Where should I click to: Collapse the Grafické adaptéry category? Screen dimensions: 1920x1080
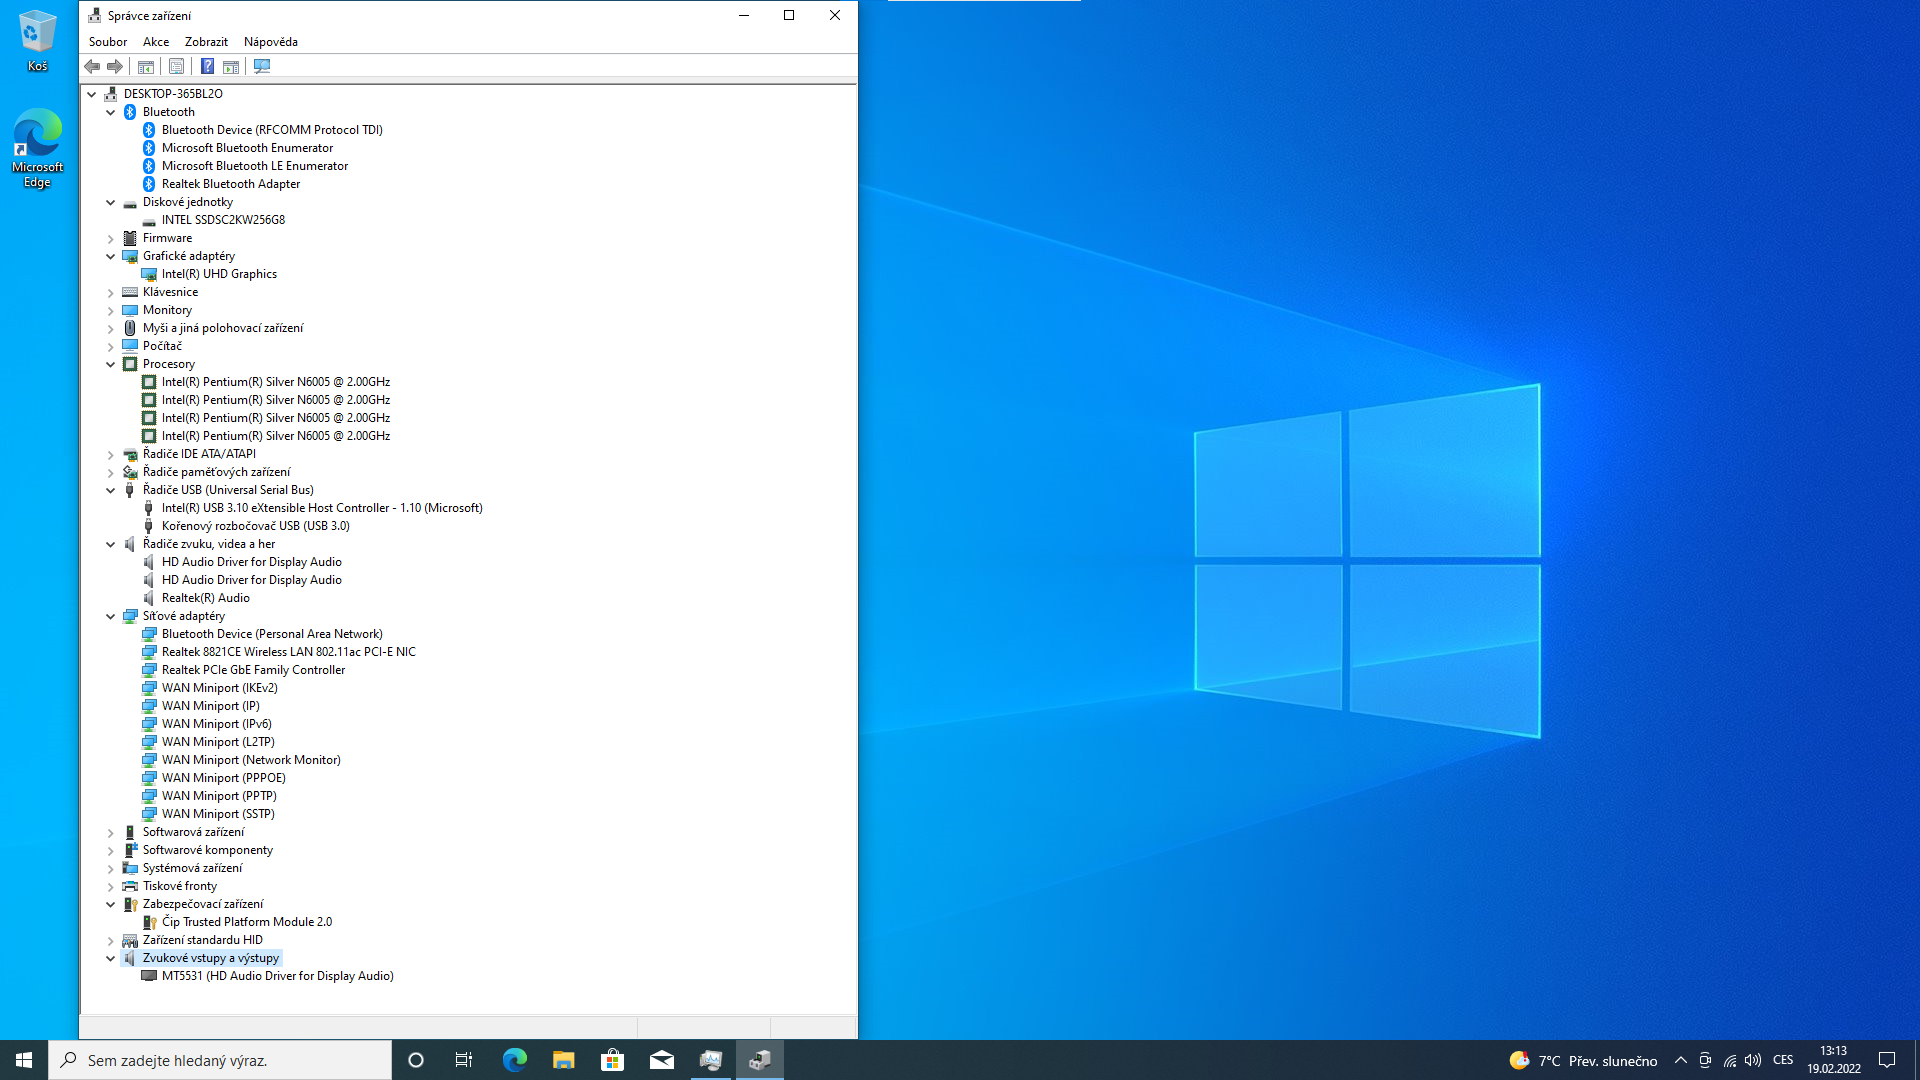(111, 256)
